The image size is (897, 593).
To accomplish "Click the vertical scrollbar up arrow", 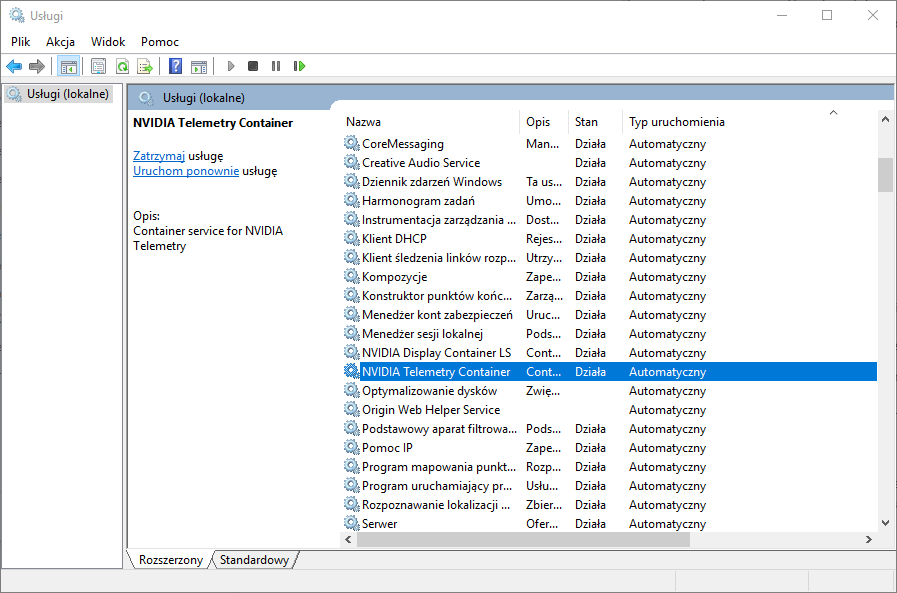I will pos(886,120).
